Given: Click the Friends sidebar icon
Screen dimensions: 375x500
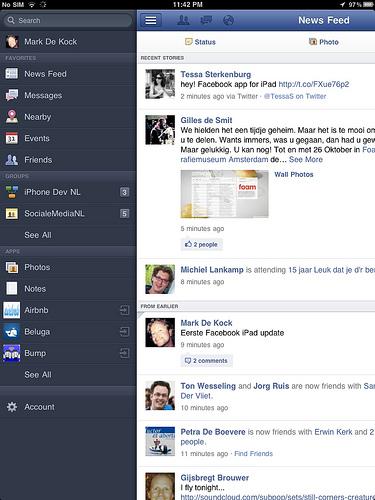Looking at the screenshot, I should tap(12, 160).
